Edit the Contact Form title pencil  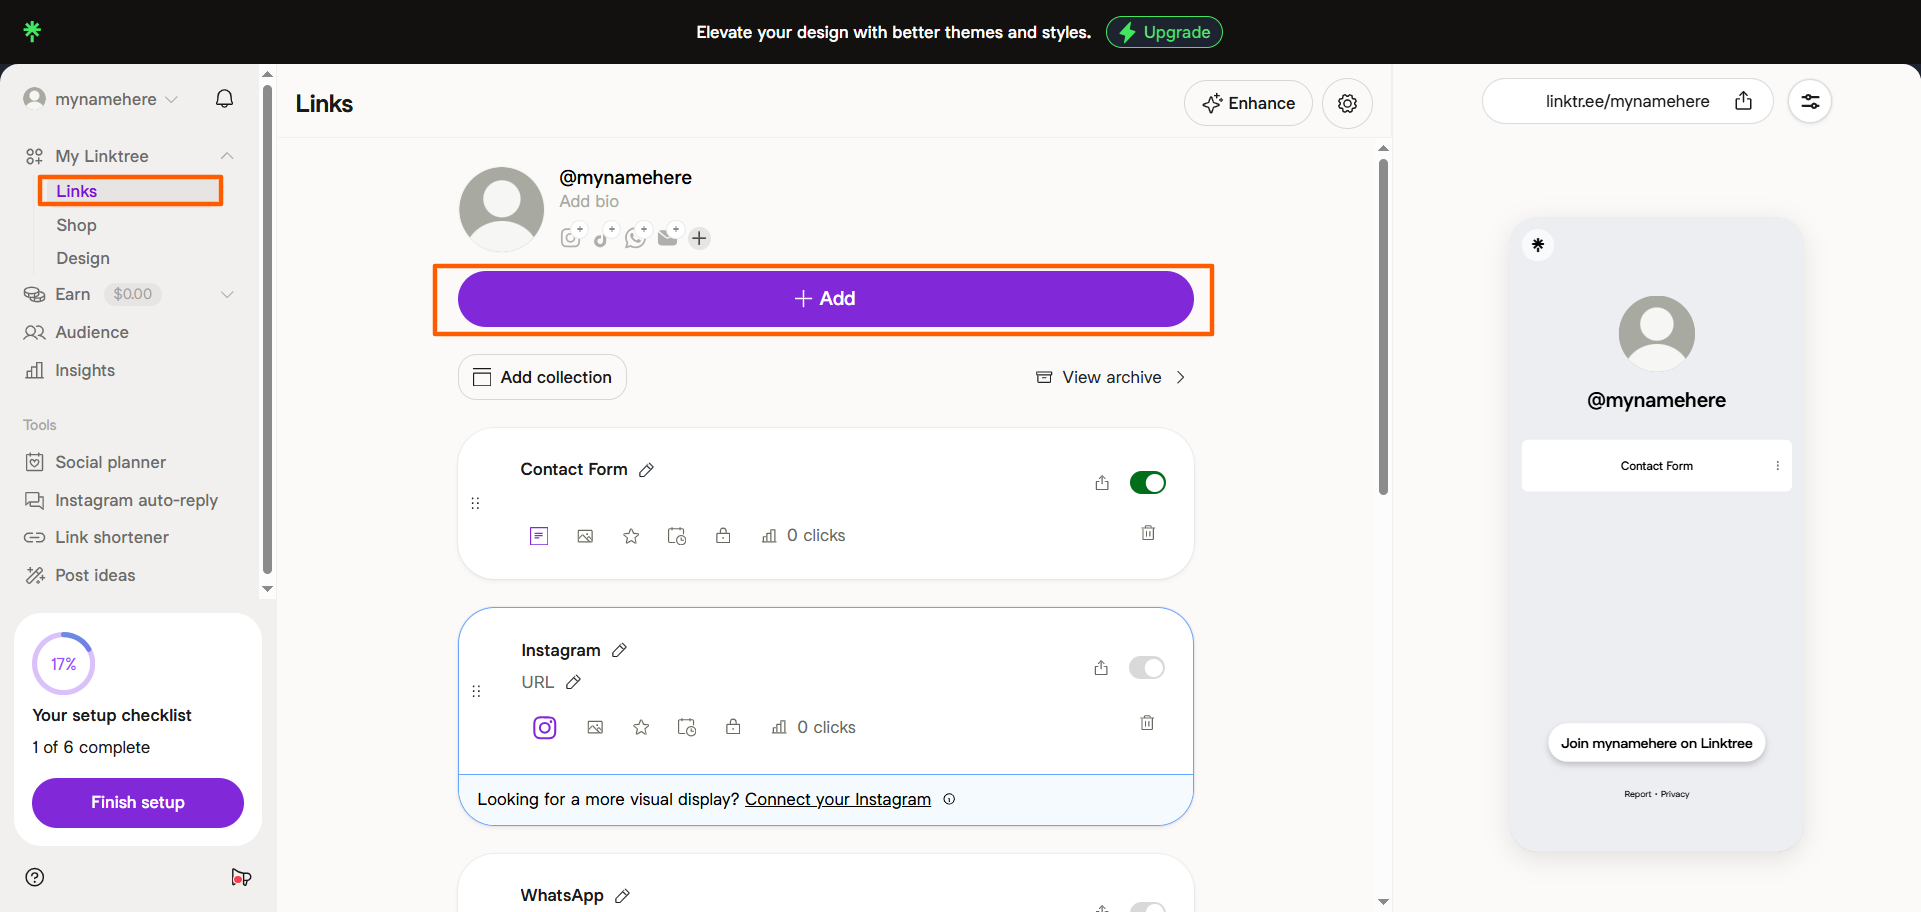[646, 470]
